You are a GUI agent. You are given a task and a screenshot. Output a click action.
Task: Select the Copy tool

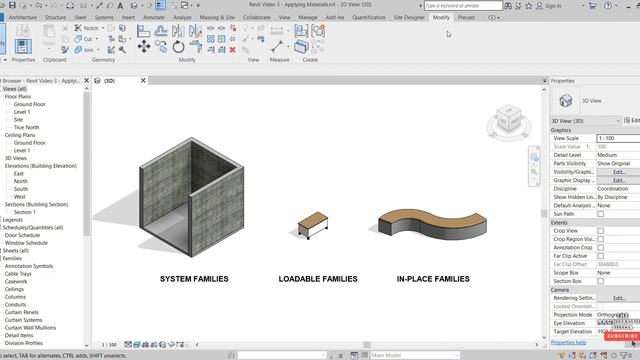click(x=161, y=47)
